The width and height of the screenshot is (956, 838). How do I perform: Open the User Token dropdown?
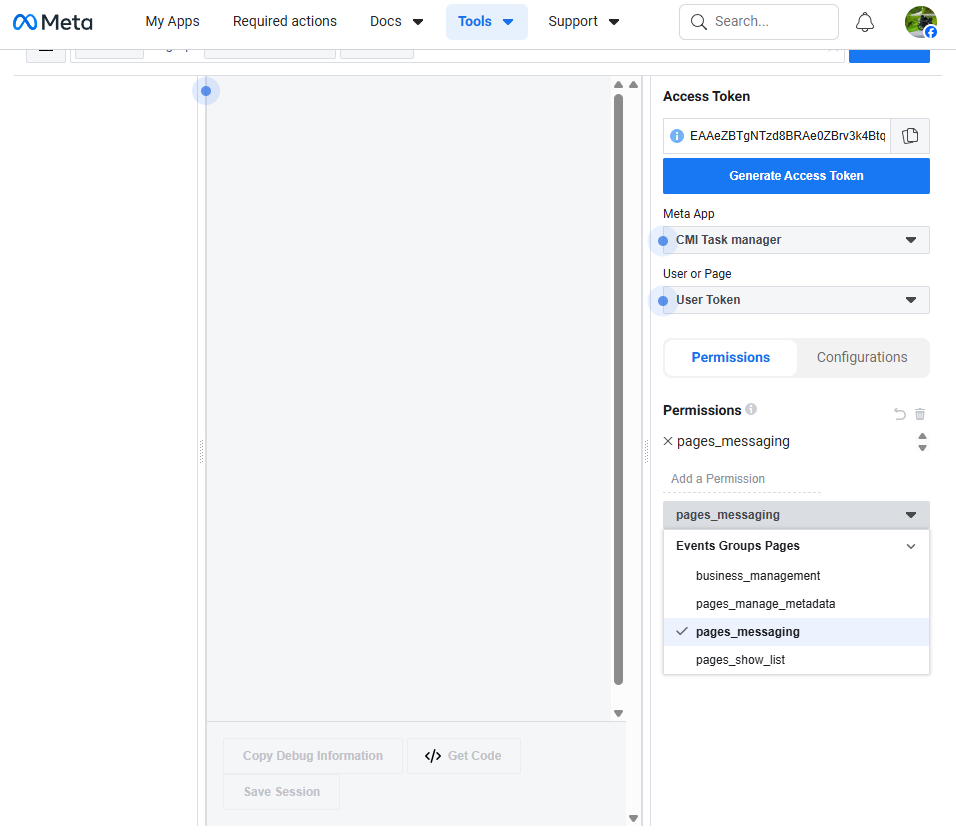point(796,300)
